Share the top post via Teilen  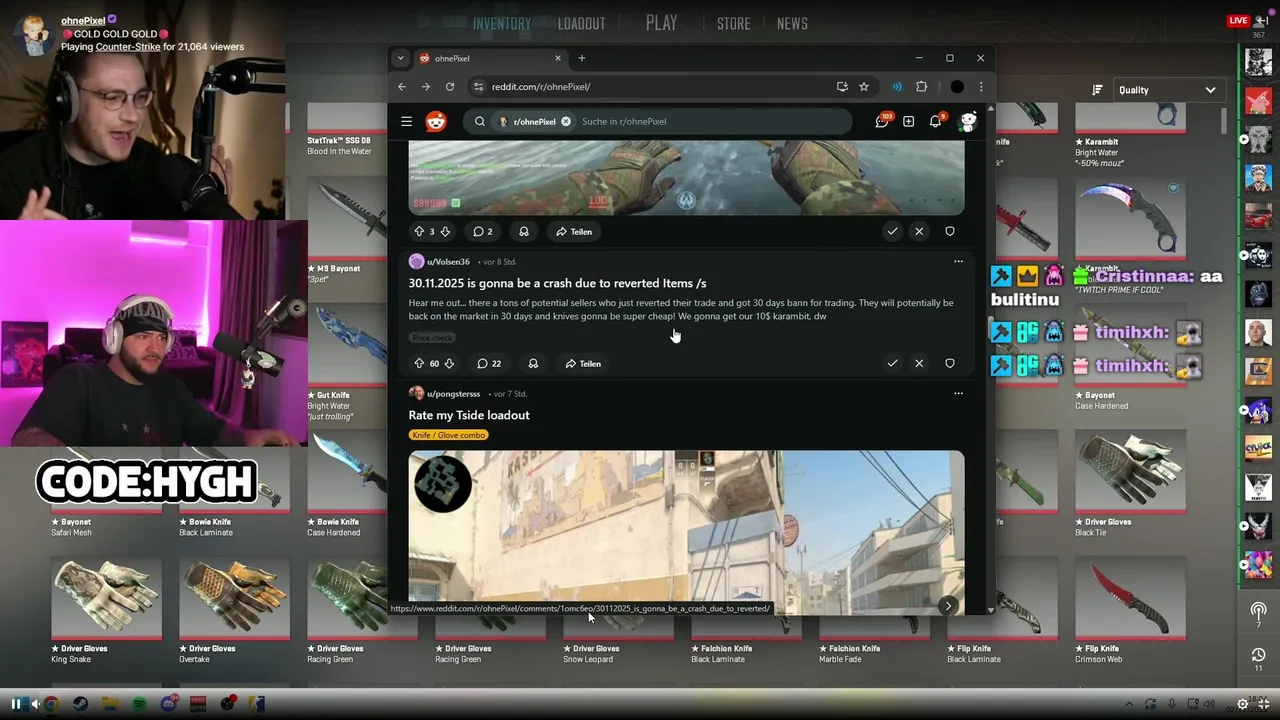574,231
